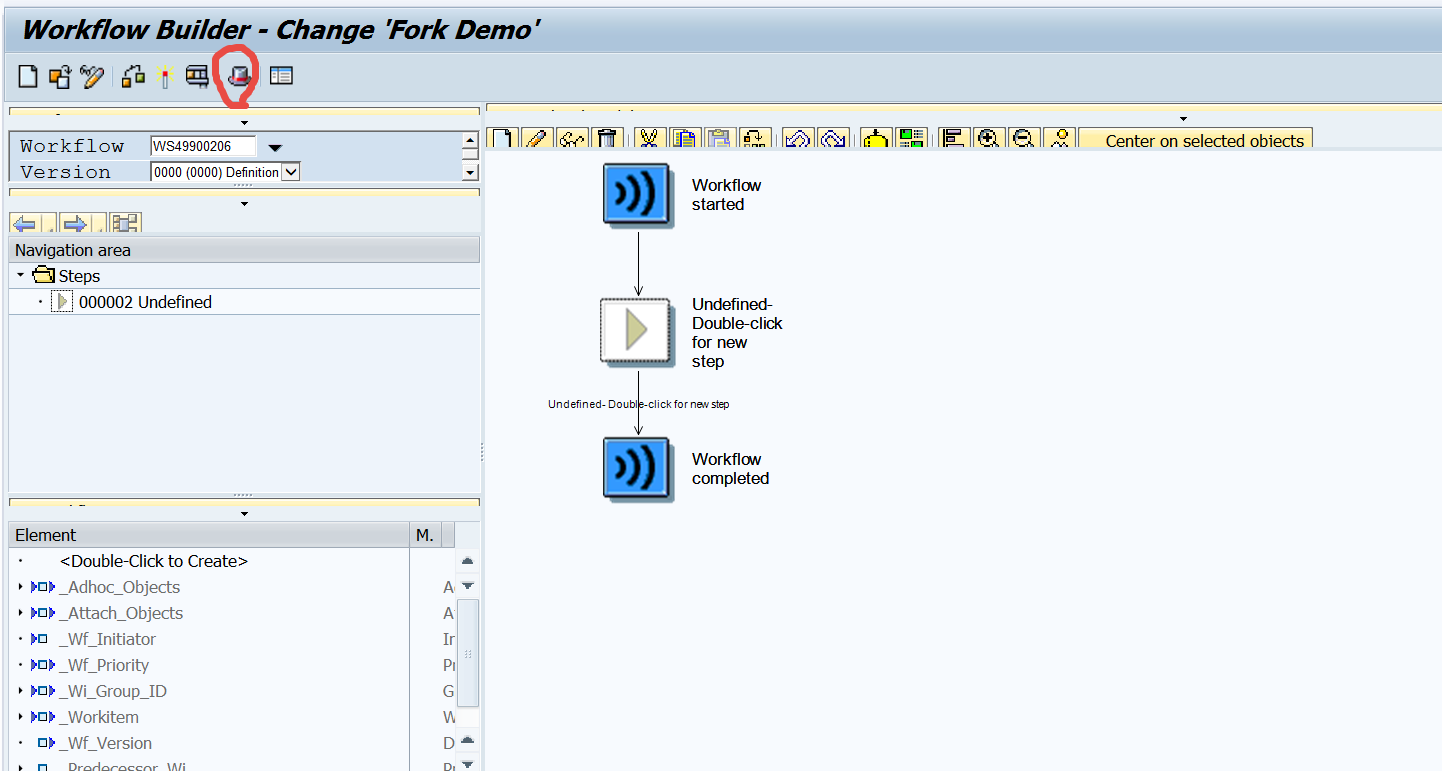Select the Workflow completed event node
The width and height of the screenshot is (1442, 771).
636,468
